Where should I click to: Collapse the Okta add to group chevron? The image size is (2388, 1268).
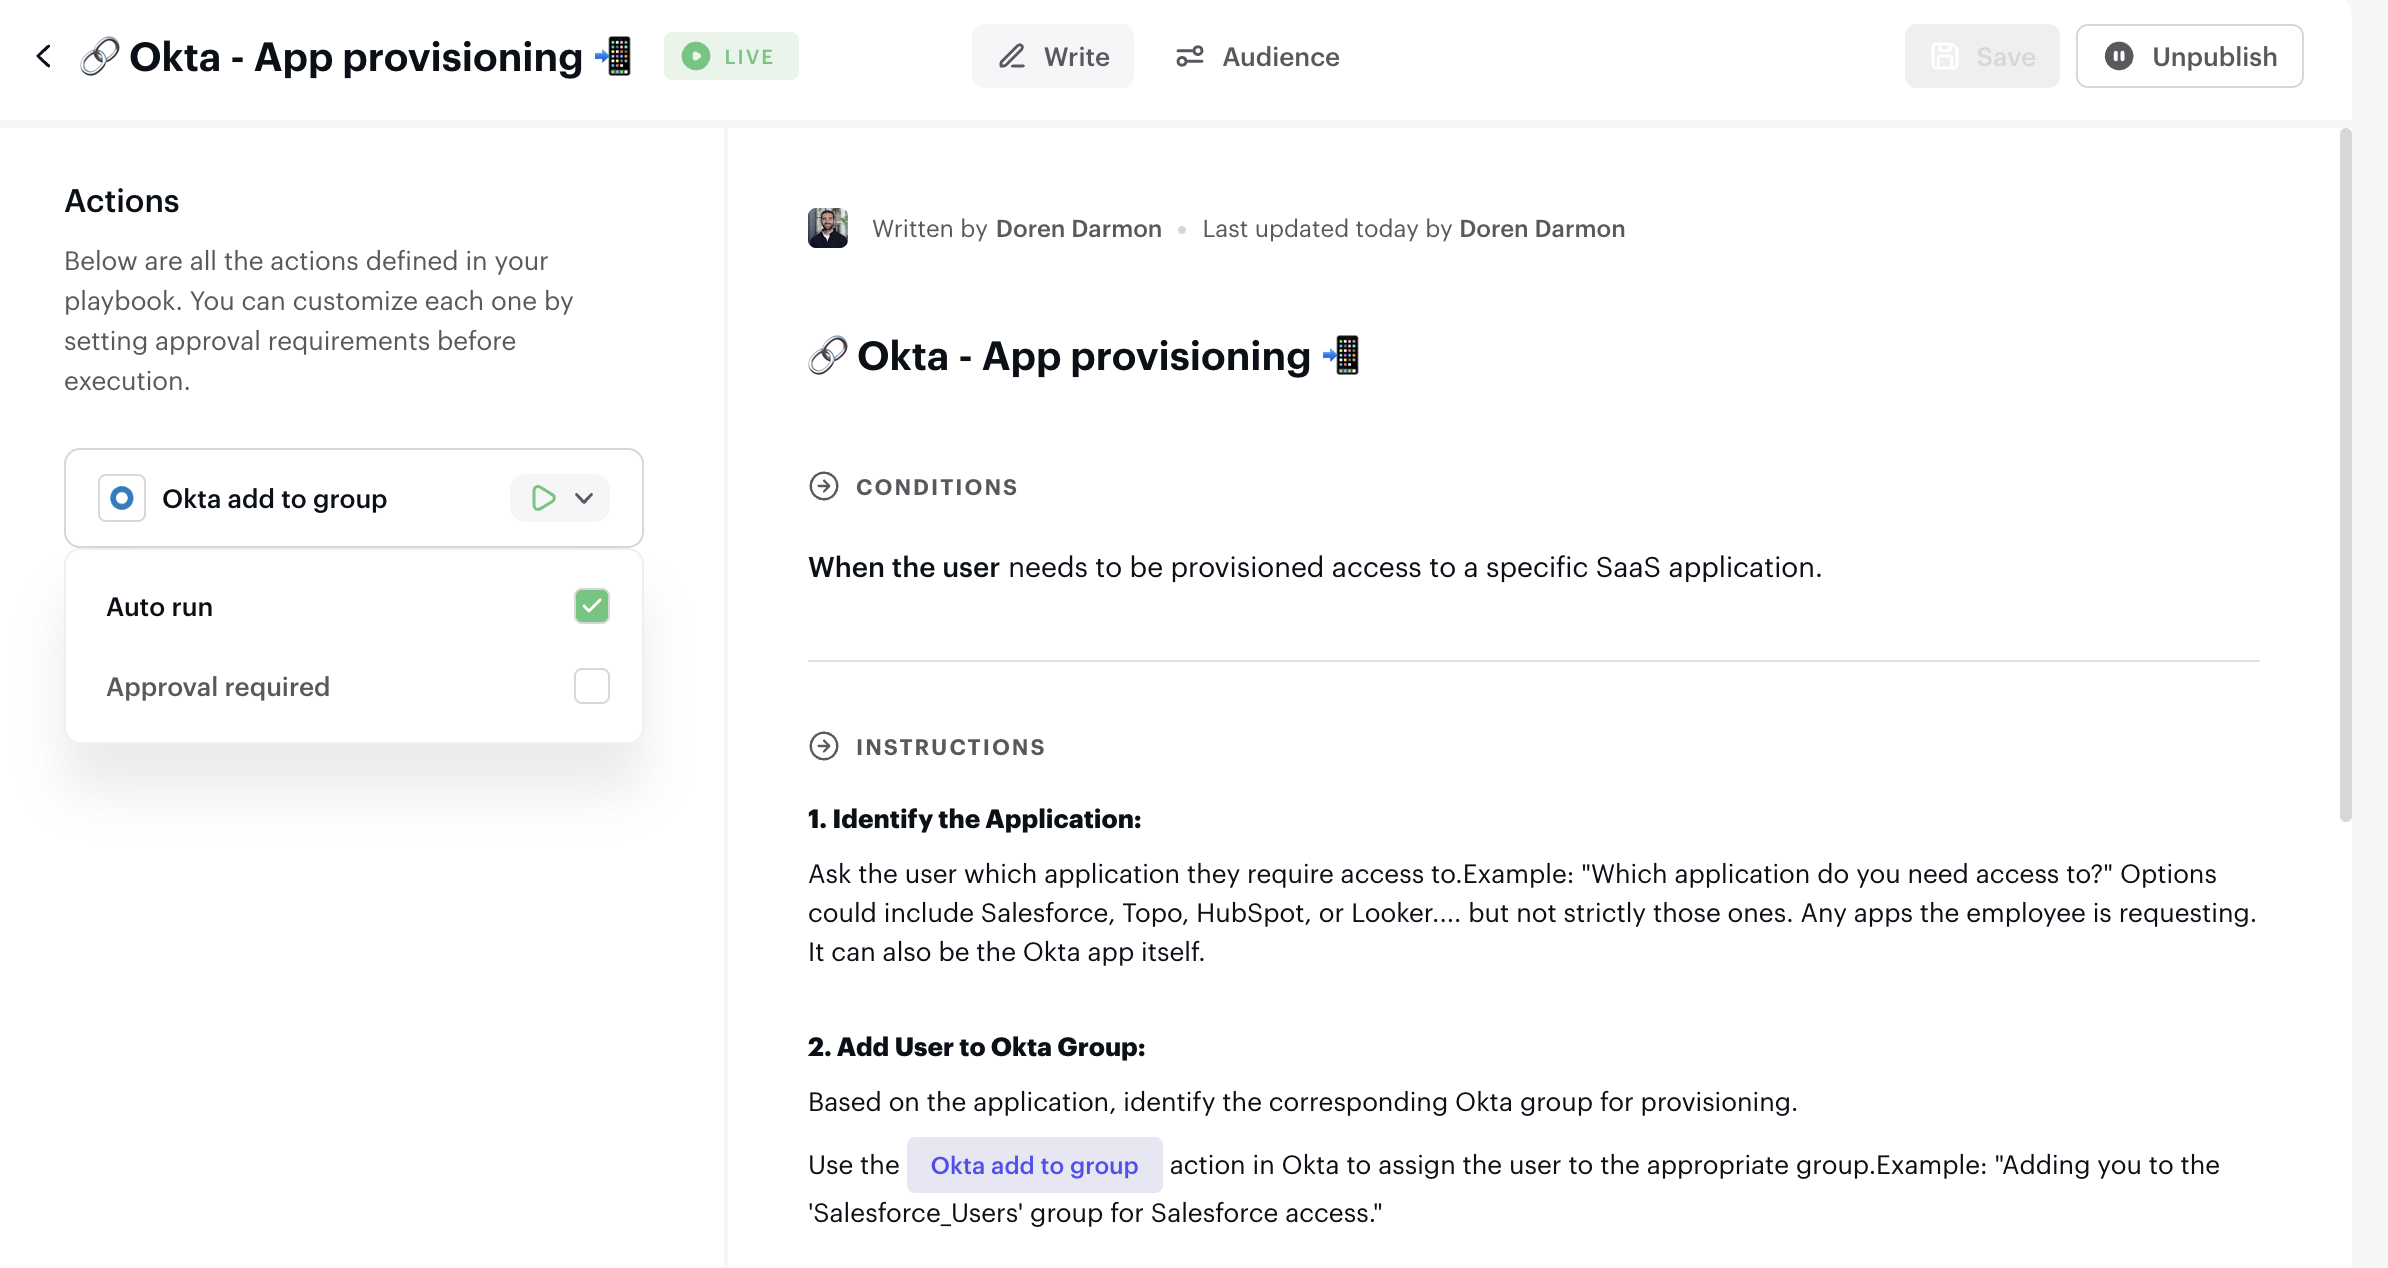585,498
